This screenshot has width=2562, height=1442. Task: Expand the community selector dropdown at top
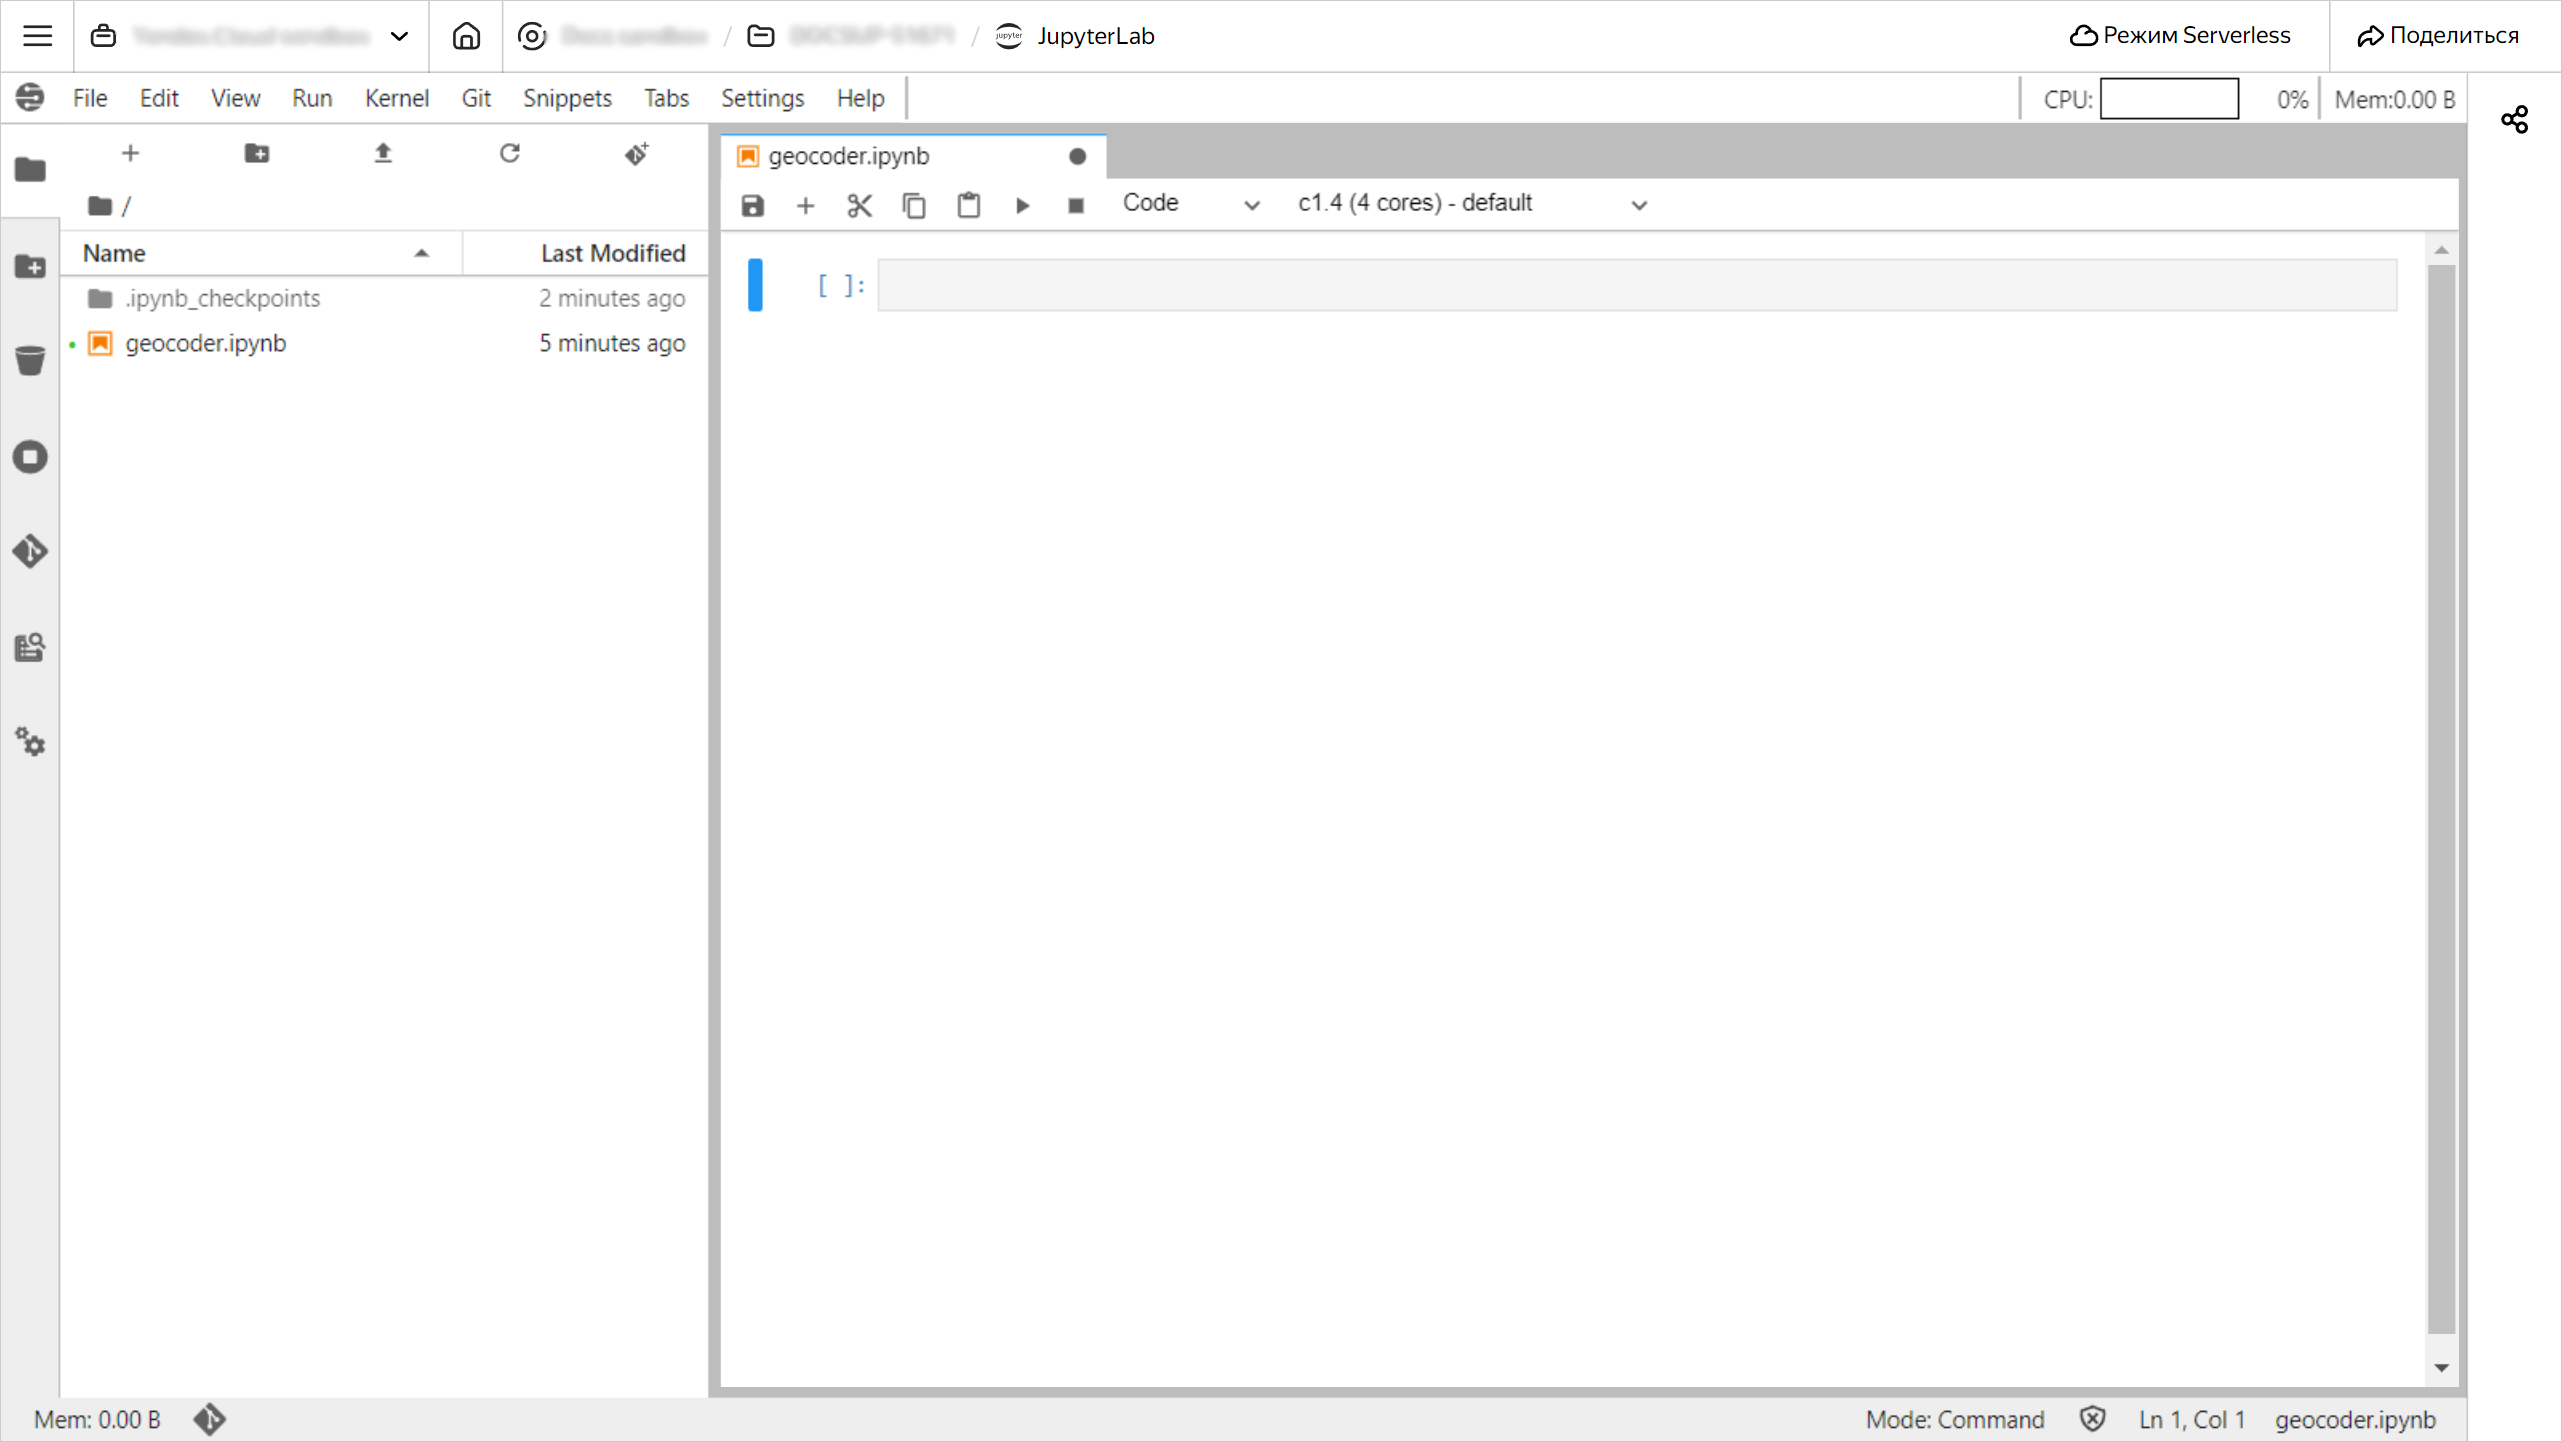pyautogui.click(x=399, y=36)
